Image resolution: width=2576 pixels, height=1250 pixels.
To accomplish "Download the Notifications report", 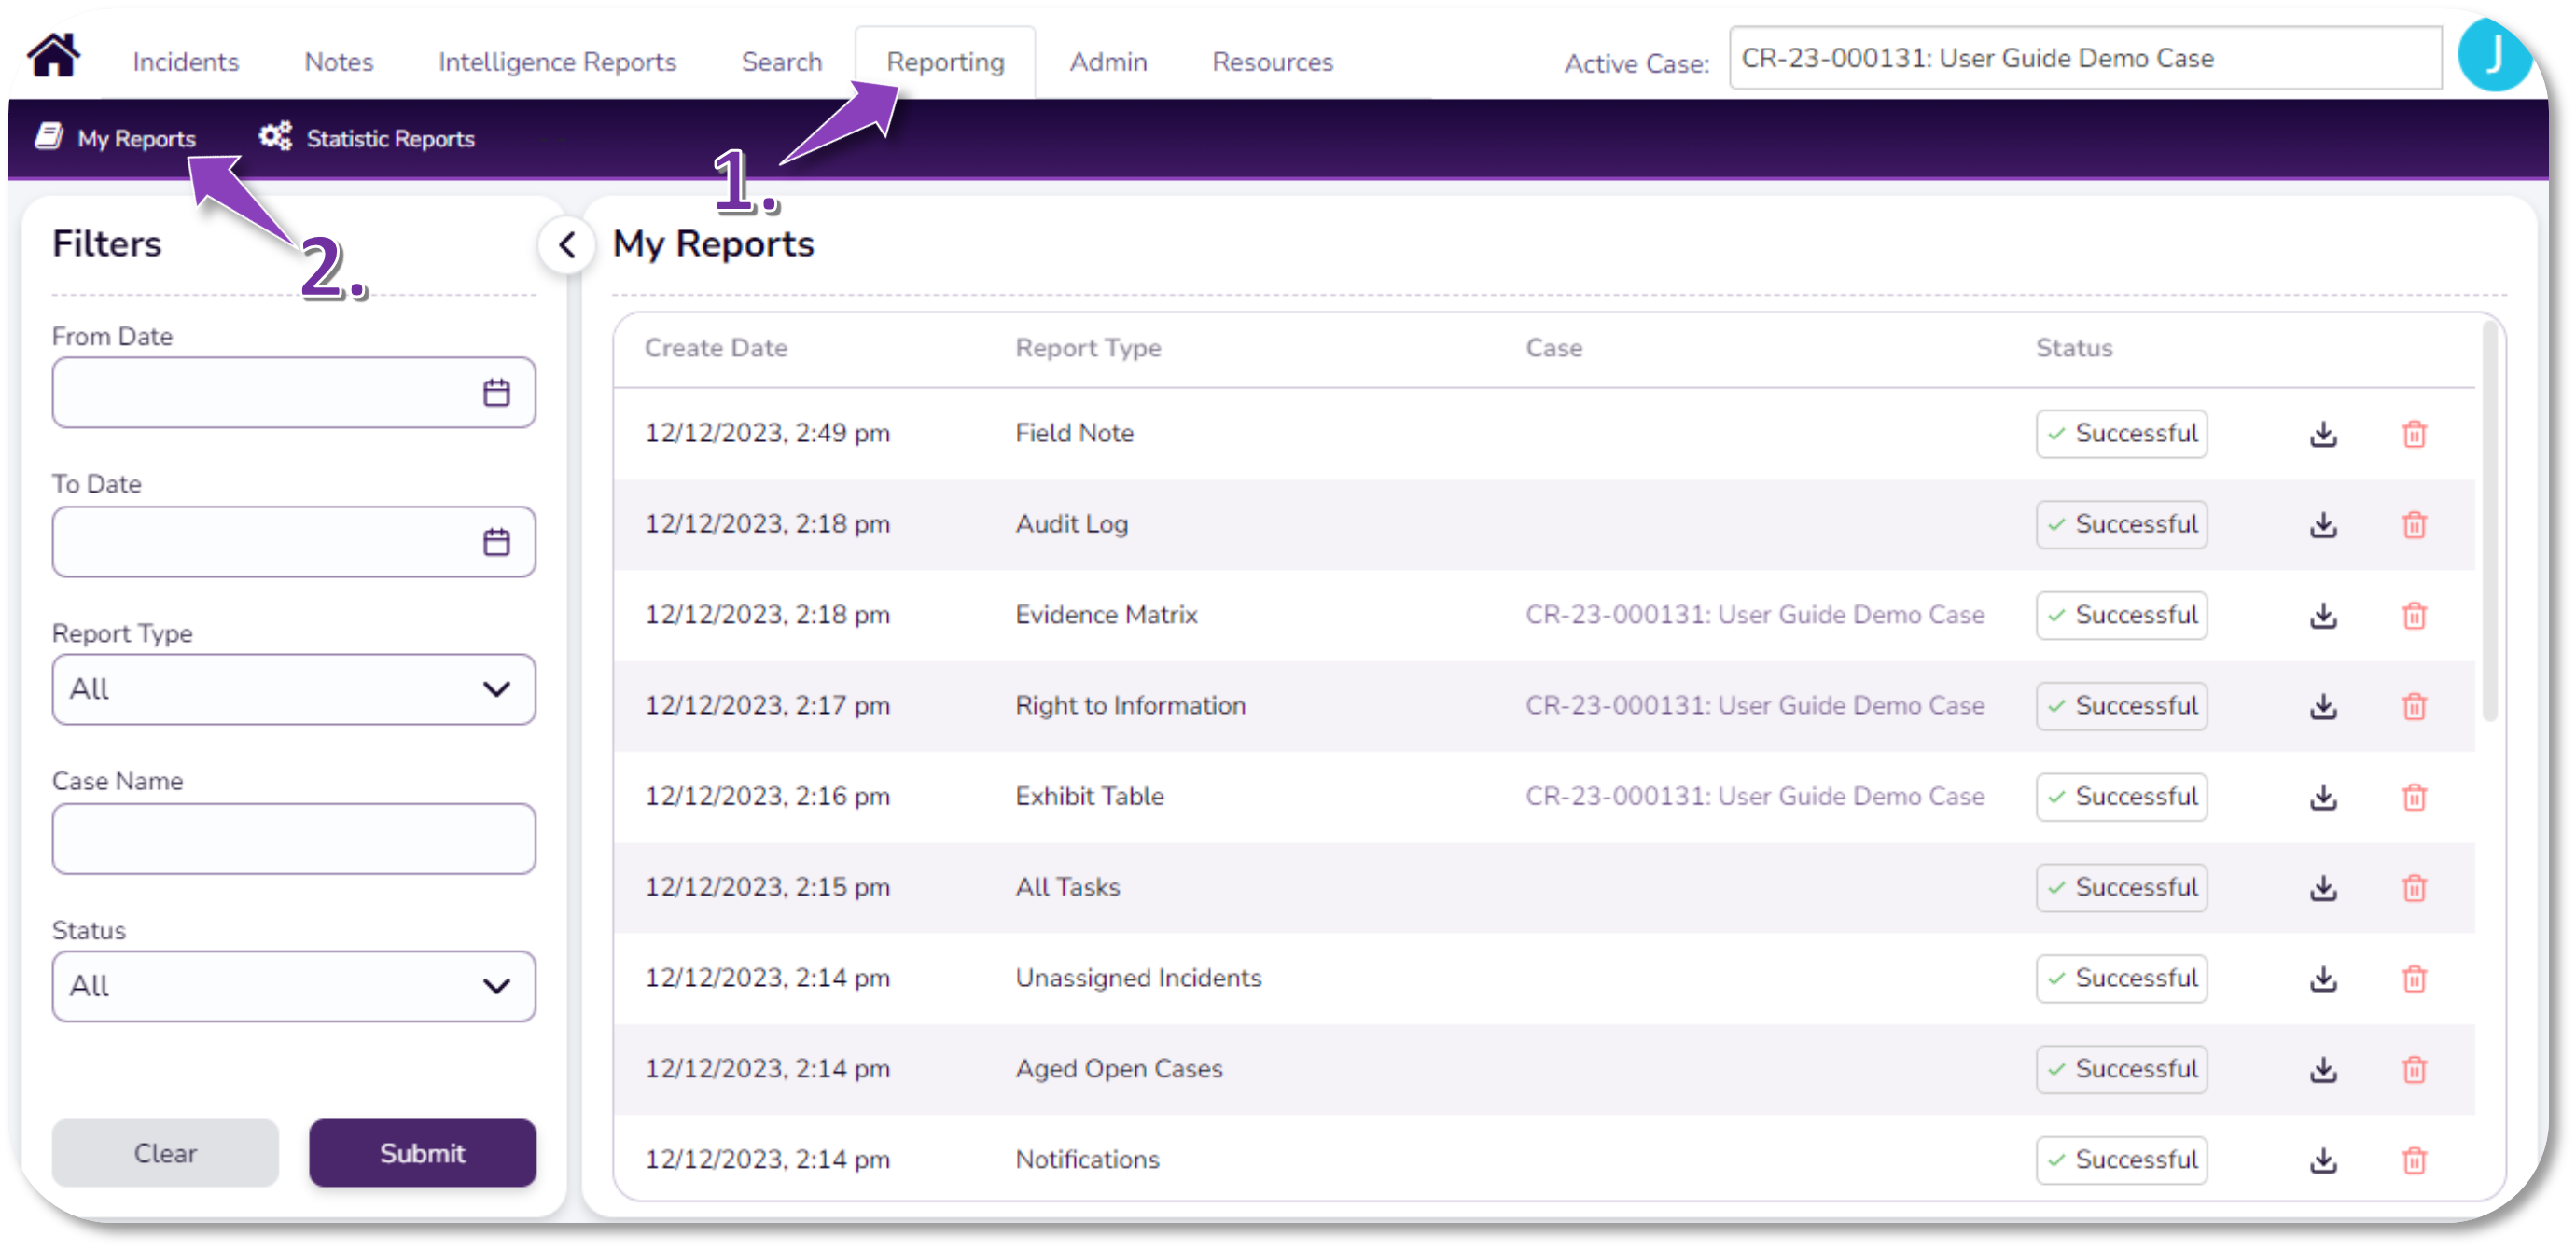I will (2323, 1160).
